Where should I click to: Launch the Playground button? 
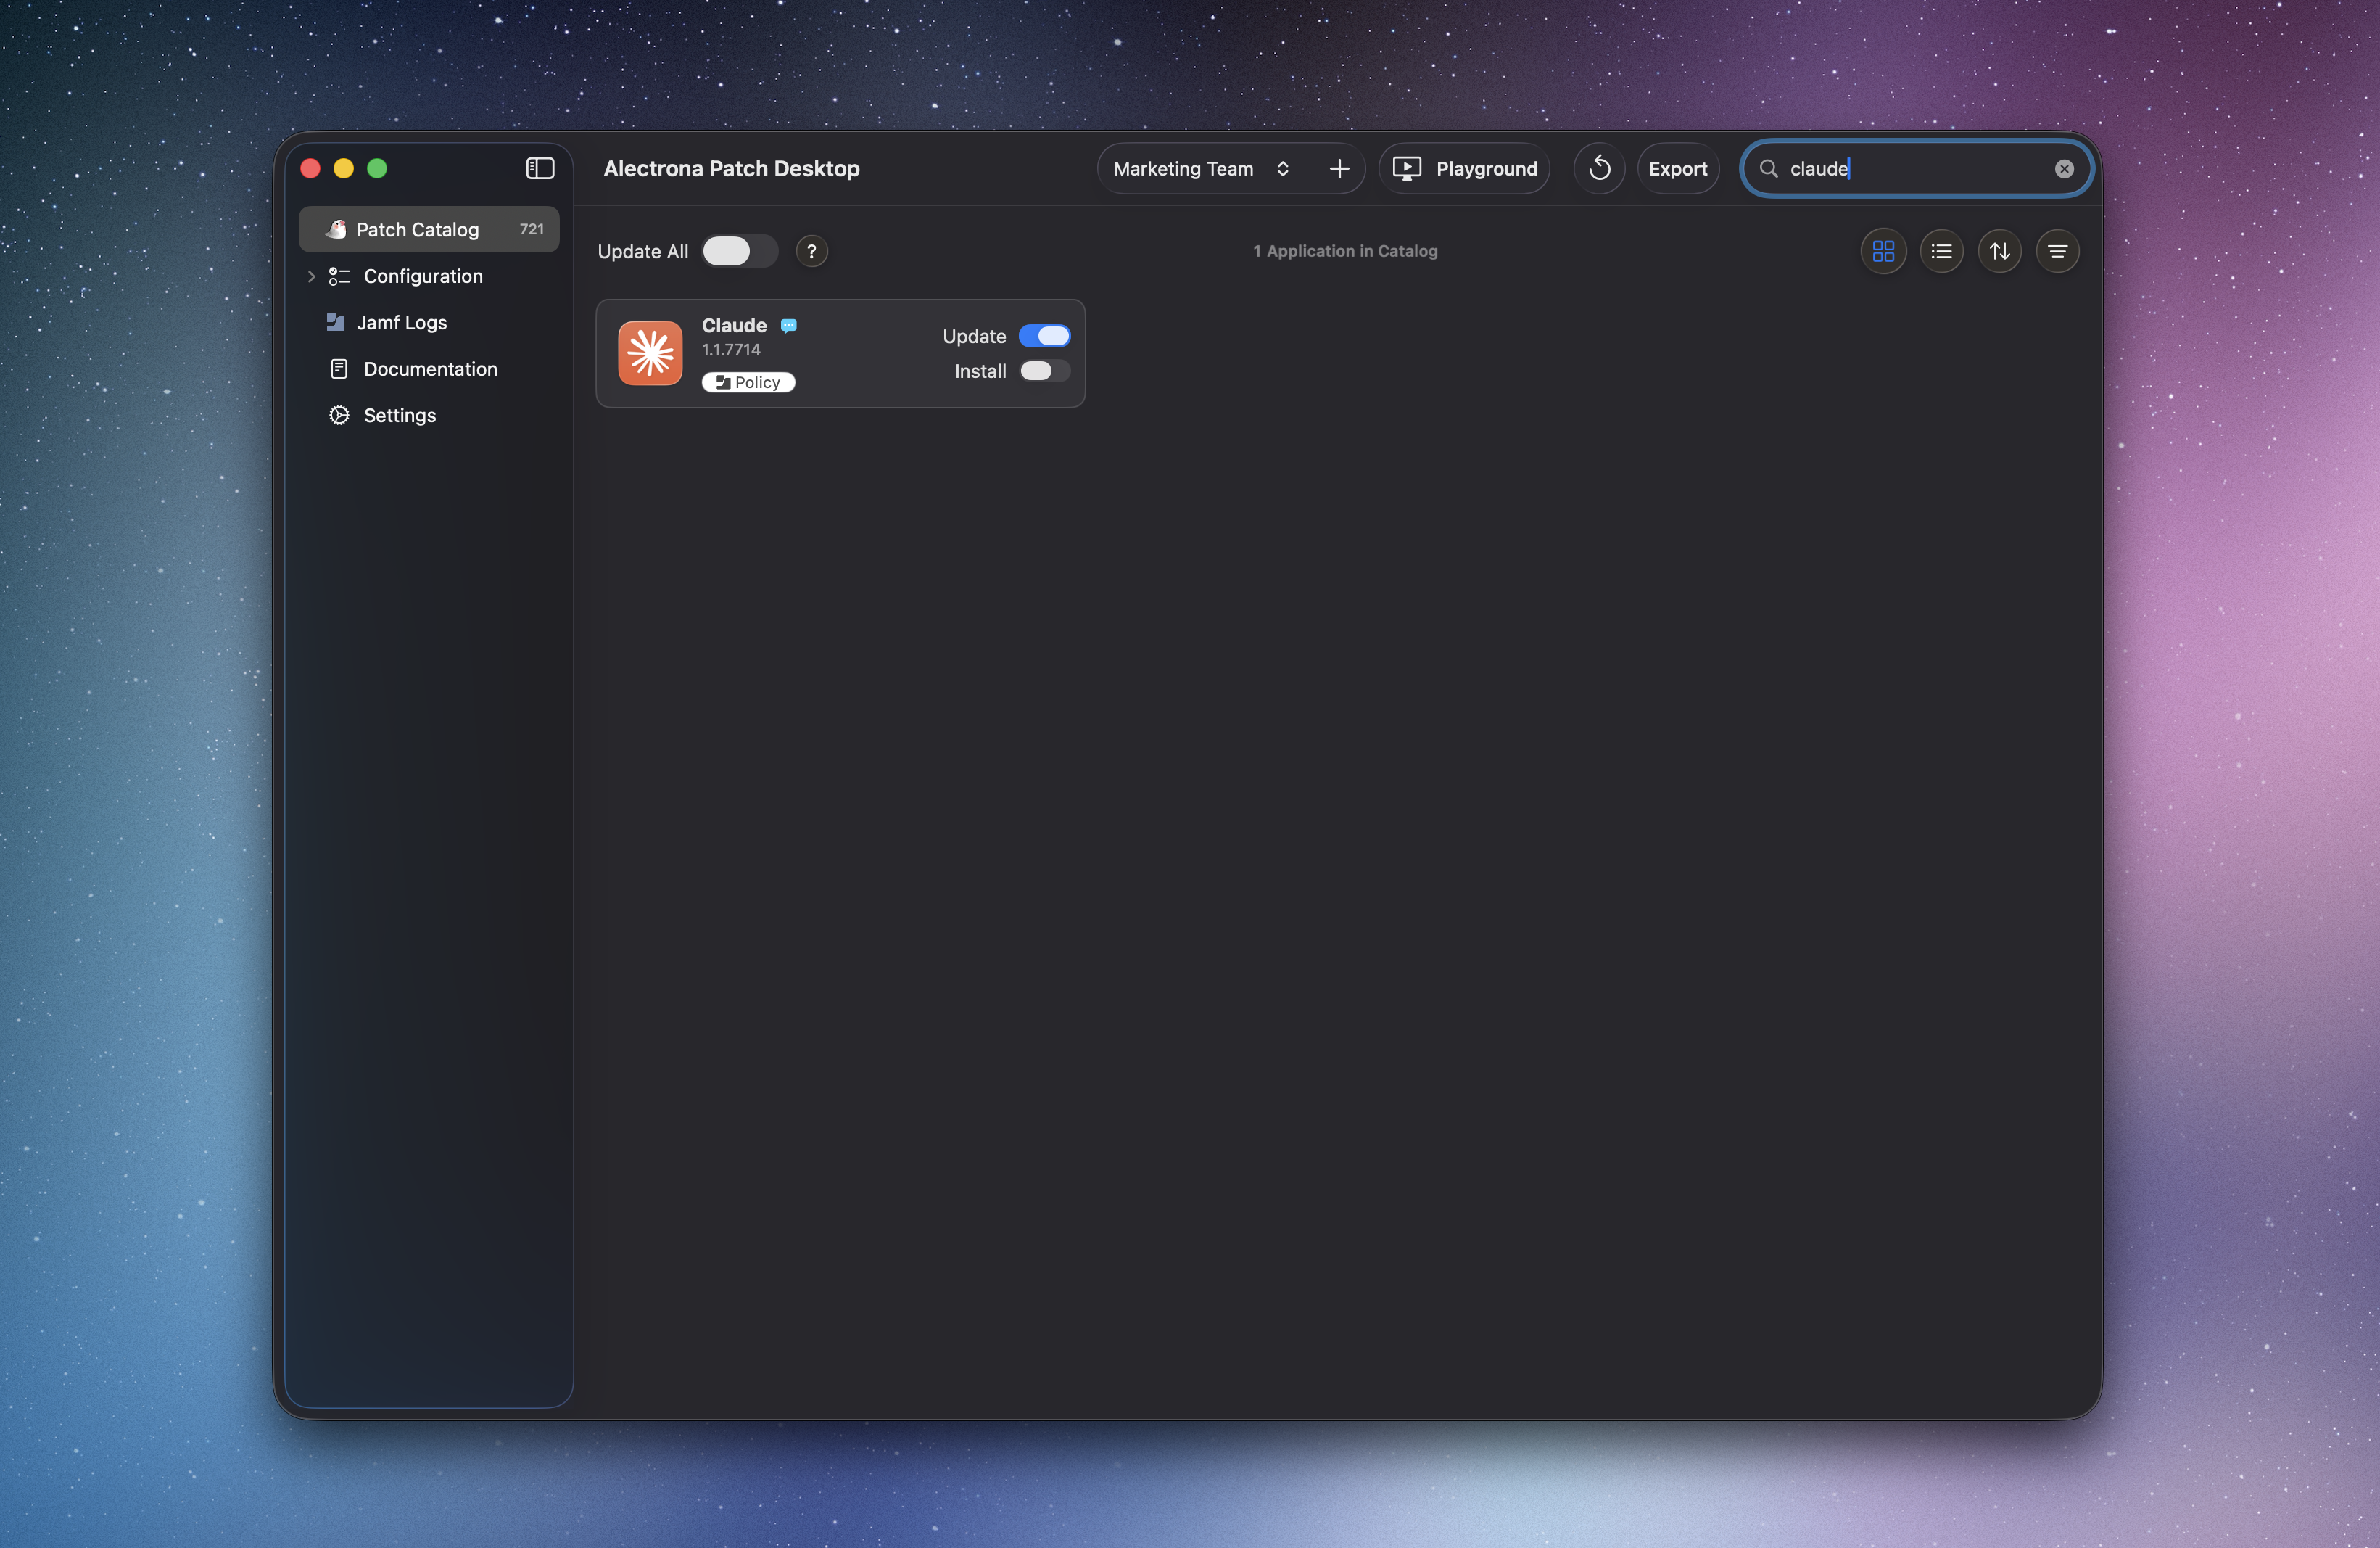click(x=1464, y=168)
